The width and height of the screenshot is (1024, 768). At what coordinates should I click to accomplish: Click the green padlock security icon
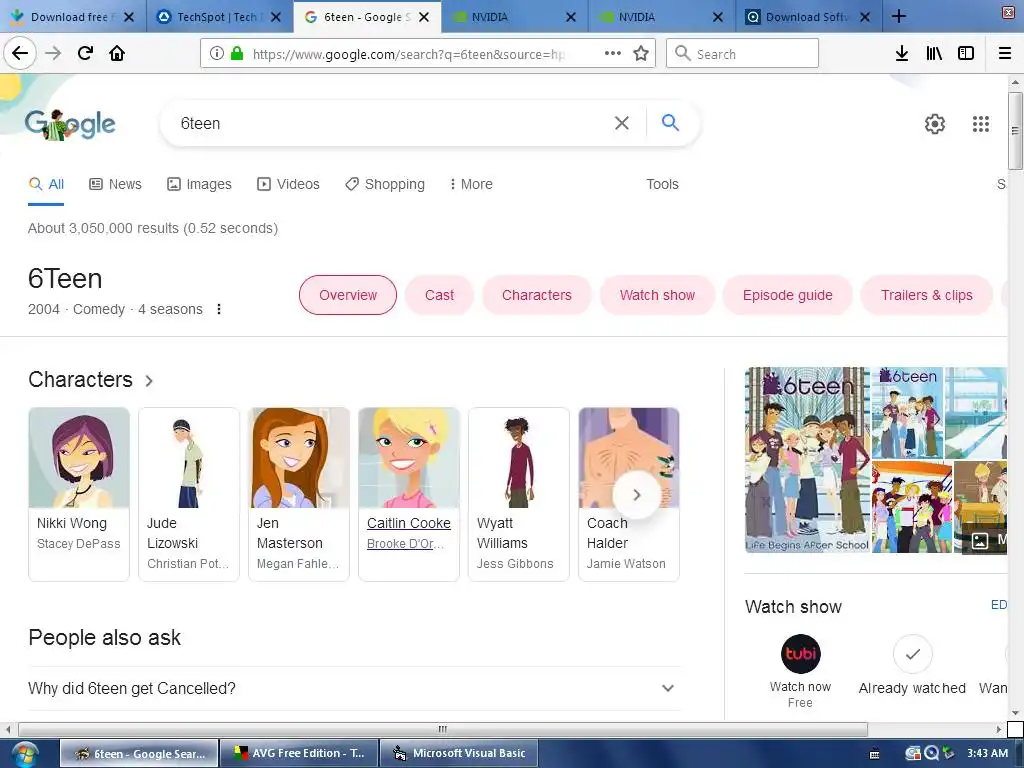[x=237, y=54]
